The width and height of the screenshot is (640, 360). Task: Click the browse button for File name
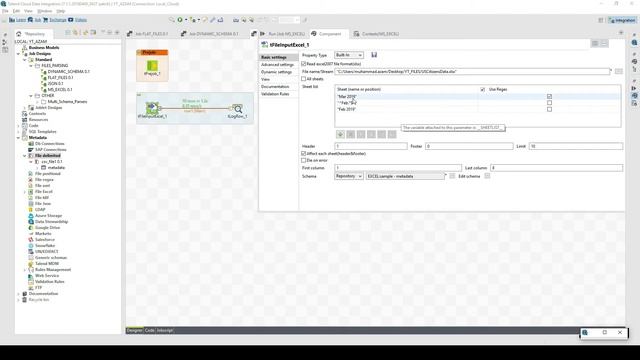pyautogui.click(x=619, y=71)
